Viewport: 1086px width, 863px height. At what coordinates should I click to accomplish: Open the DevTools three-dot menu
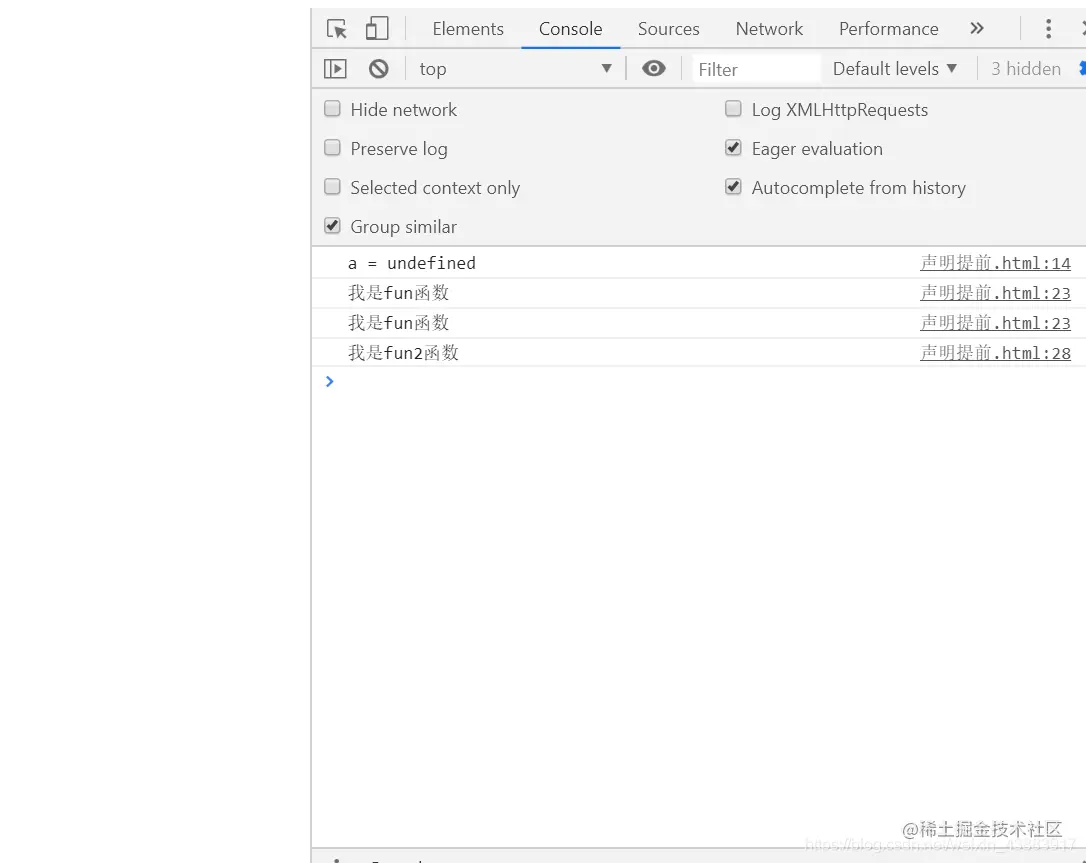point(1048,28)
